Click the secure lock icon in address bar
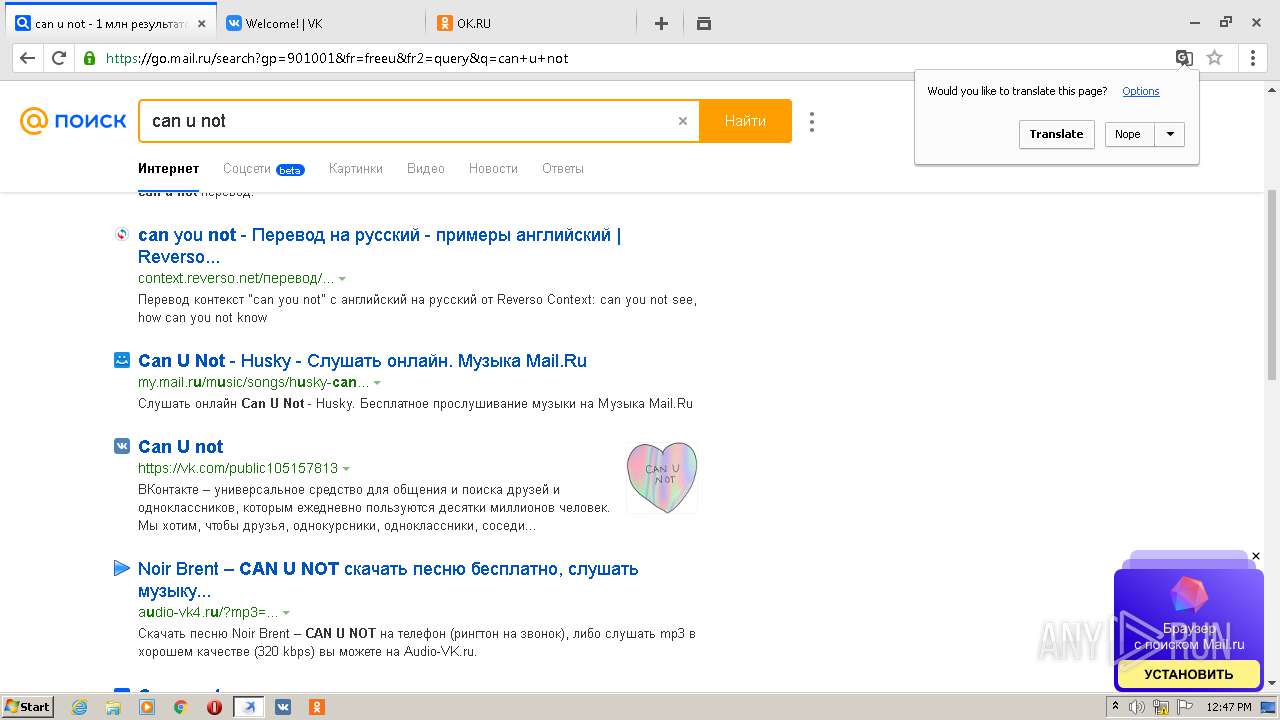This screenshot has height=720, width=1280. point(90,58)
